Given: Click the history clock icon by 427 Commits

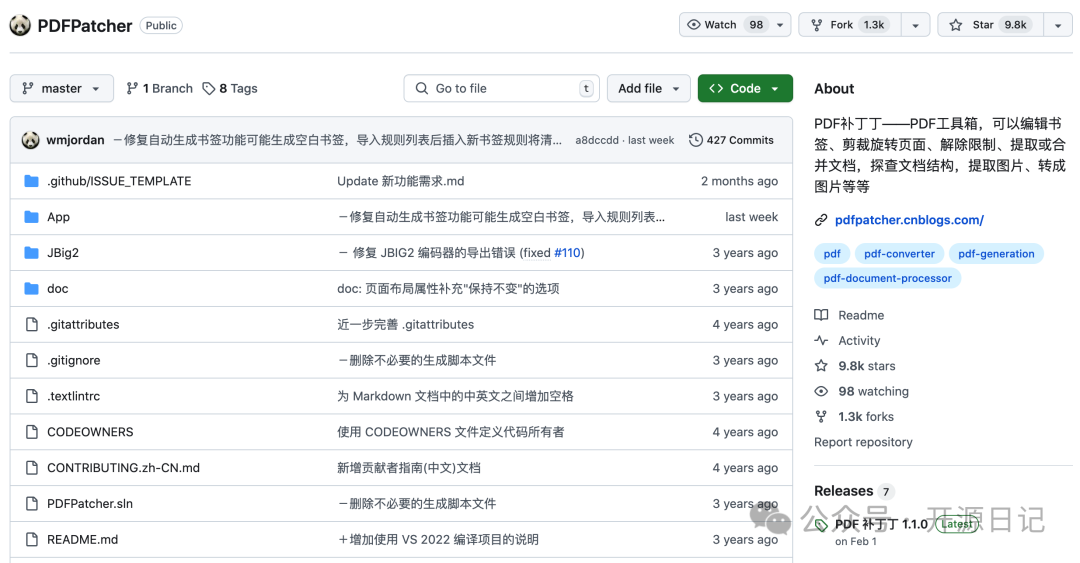Looking at the screenshot, I should (x=696, y=140).
